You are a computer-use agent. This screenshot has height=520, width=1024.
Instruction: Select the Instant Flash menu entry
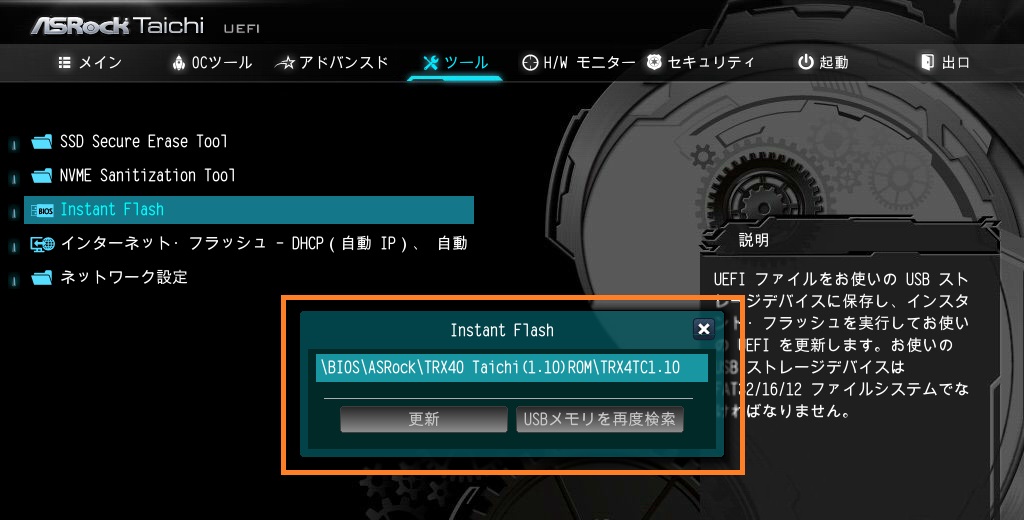coord(249,210)
